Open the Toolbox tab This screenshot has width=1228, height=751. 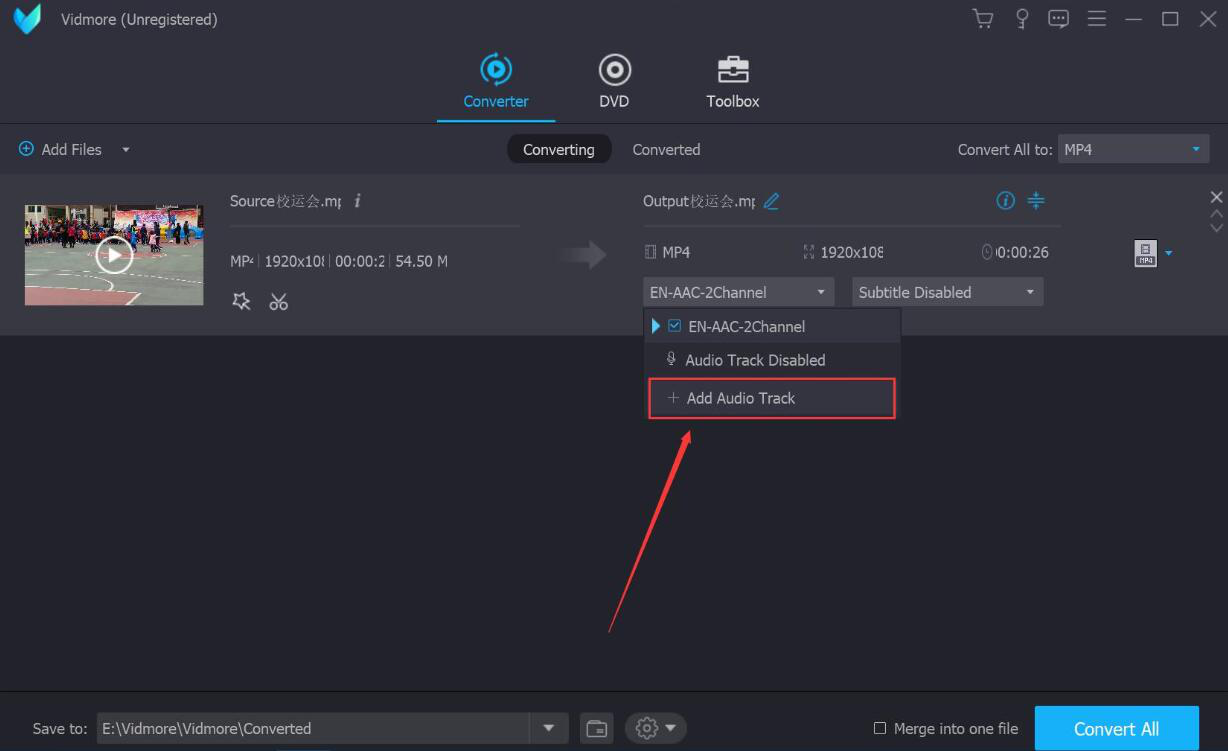(x=733, y=83)
